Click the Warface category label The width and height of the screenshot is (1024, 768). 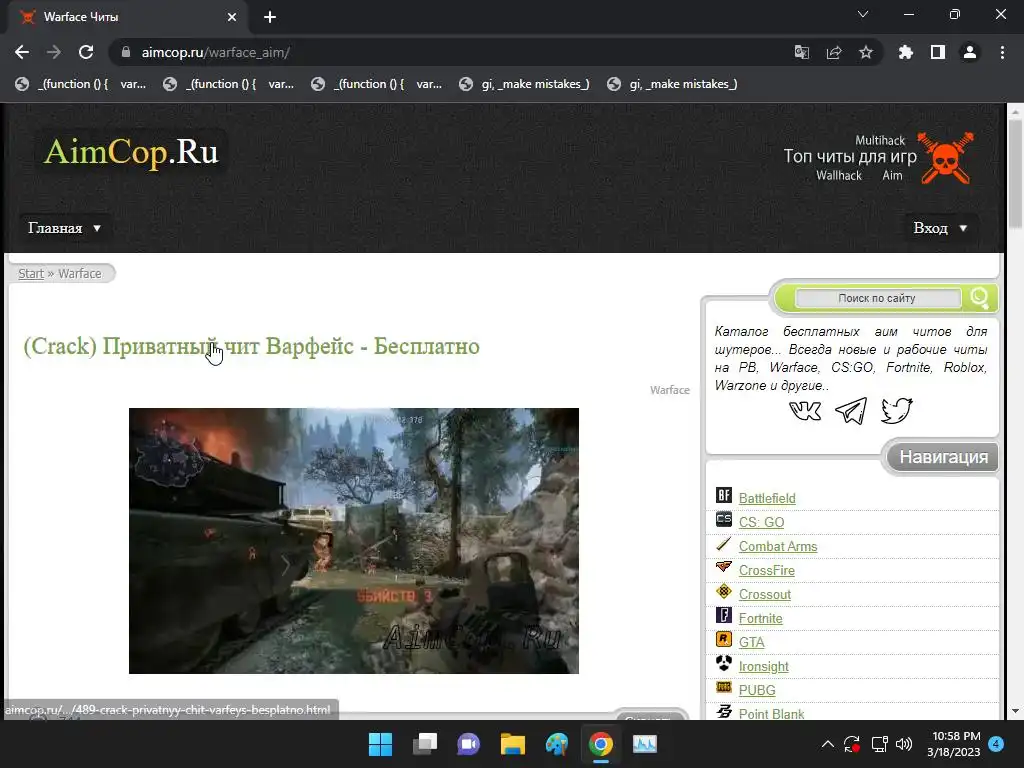coord(669,390)
